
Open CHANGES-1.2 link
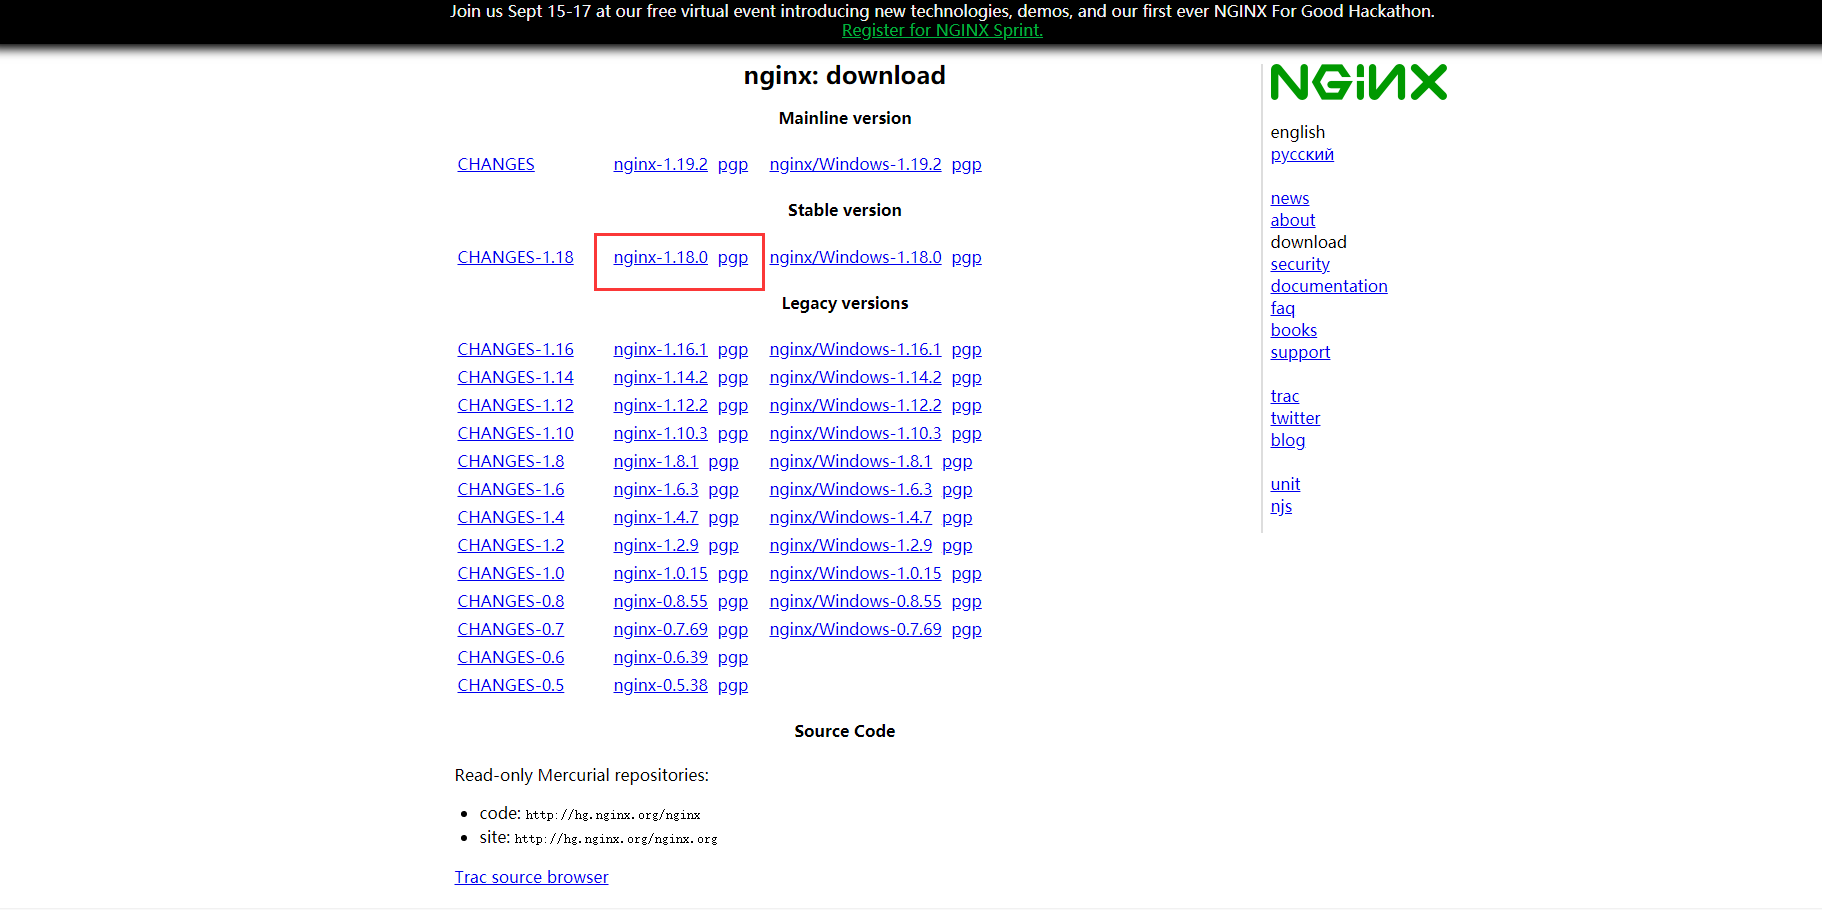[510, 545]
